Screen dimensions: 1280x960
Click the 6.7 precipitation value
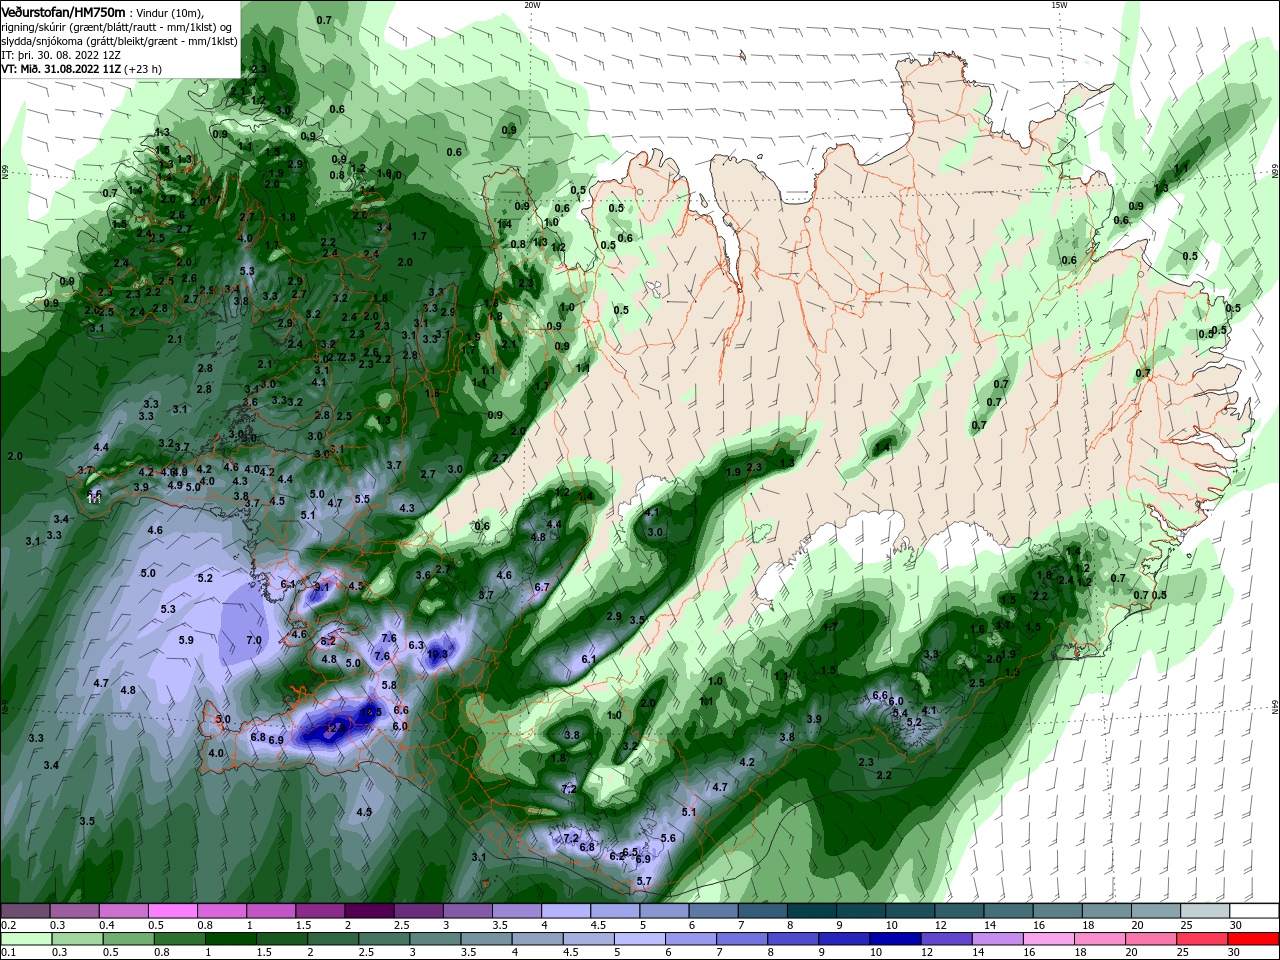(542, 587)
